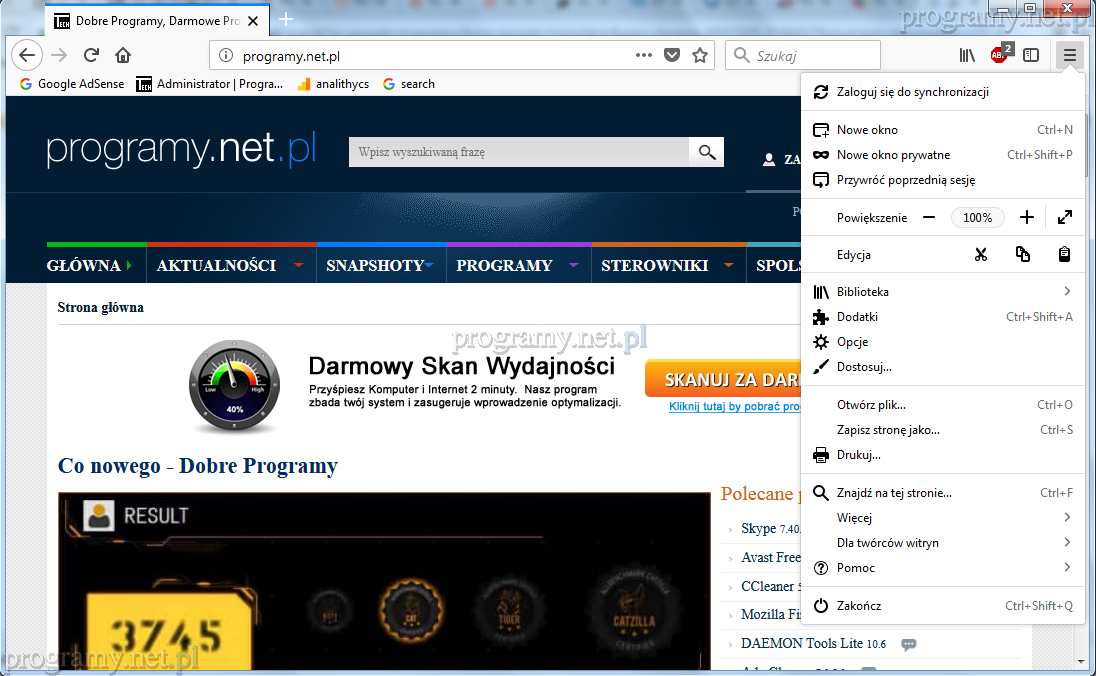Click Google AdSense bookmark
This screenshot has width=1096, height=676.
pos(72,84)
